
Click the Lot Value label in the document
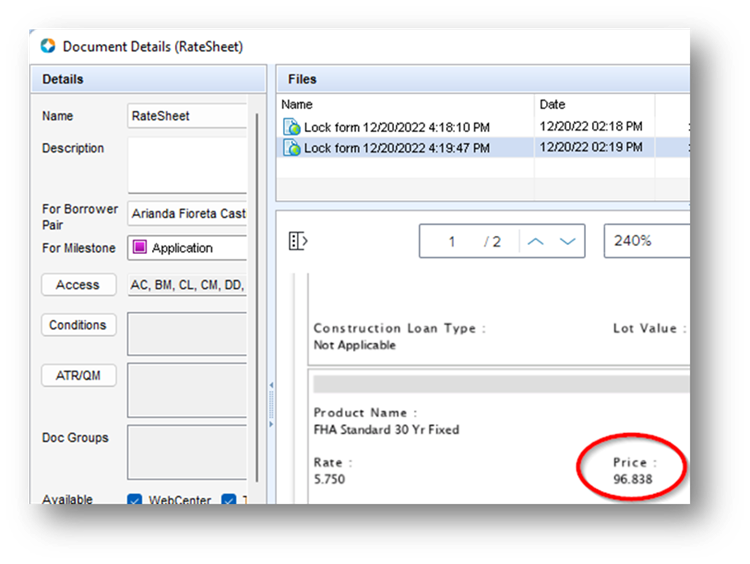tap(650, 329)
